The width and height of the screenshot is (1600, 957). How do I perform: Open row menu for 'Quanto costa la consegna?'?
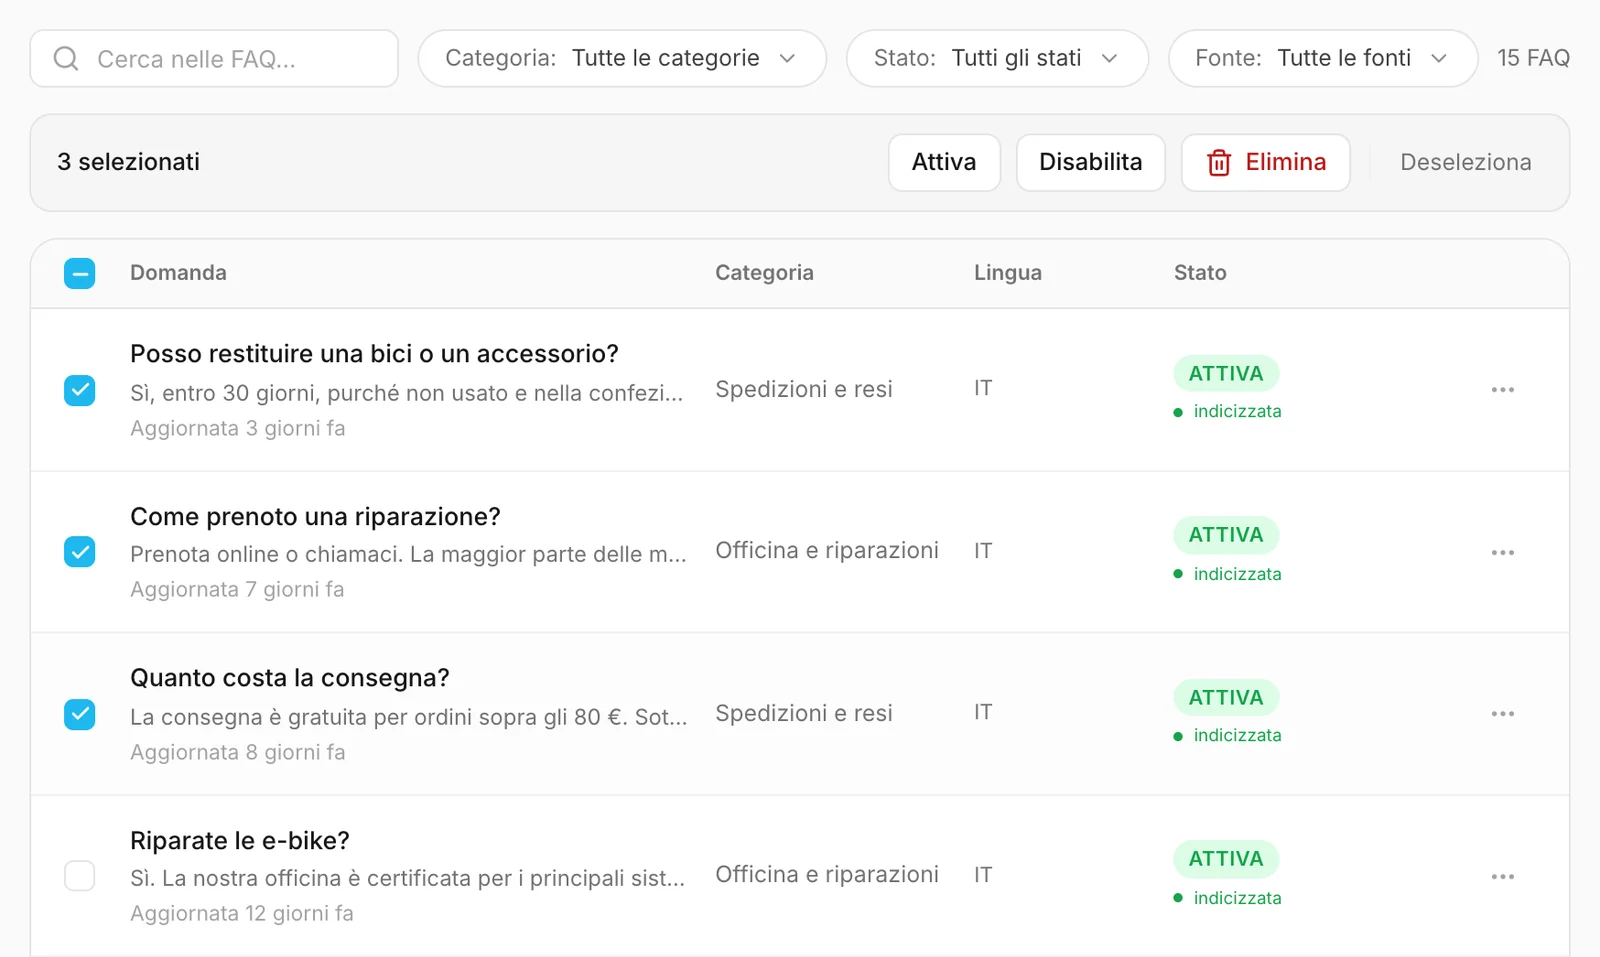1502,713
